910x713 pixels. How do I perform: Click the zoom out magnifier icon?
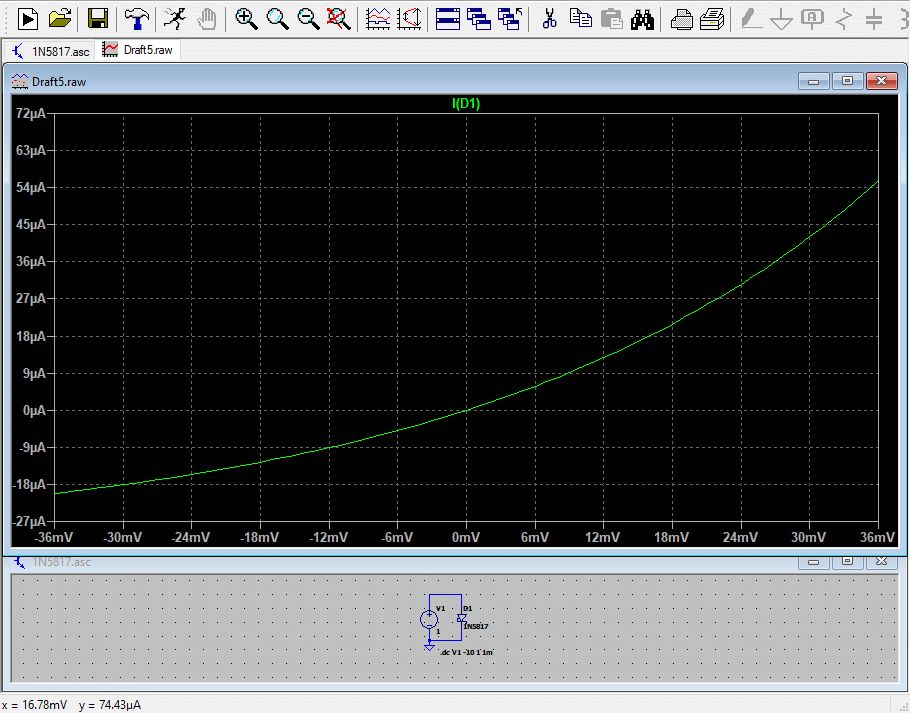309,18
